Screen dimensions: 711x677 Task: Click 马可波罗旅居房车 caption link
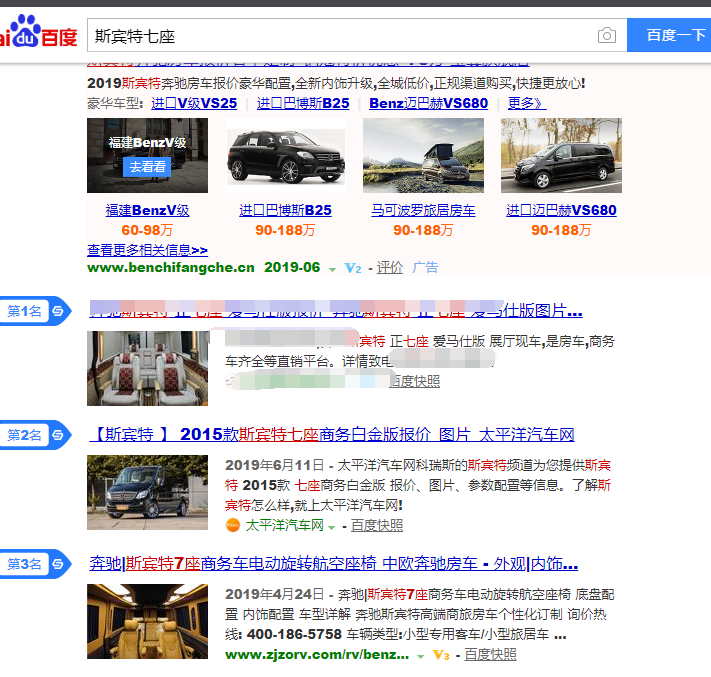[x=423, y=210]
